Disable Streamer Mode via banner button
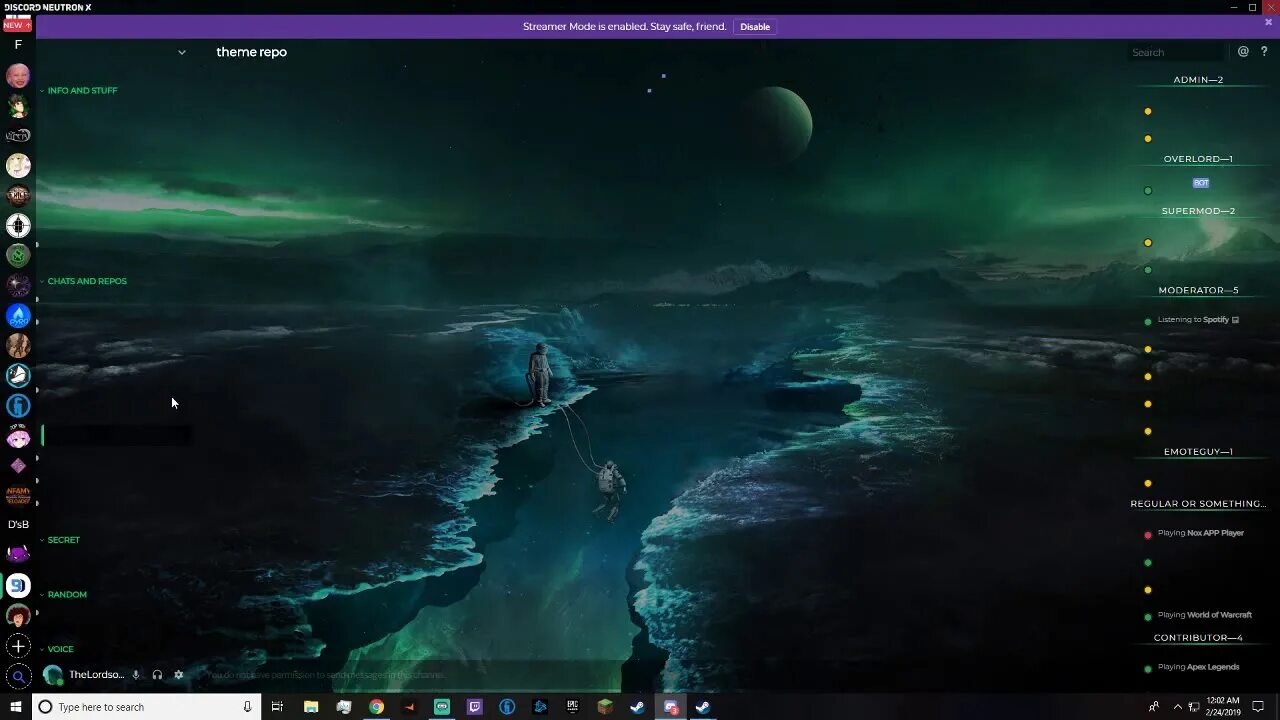 coord(755,27)
